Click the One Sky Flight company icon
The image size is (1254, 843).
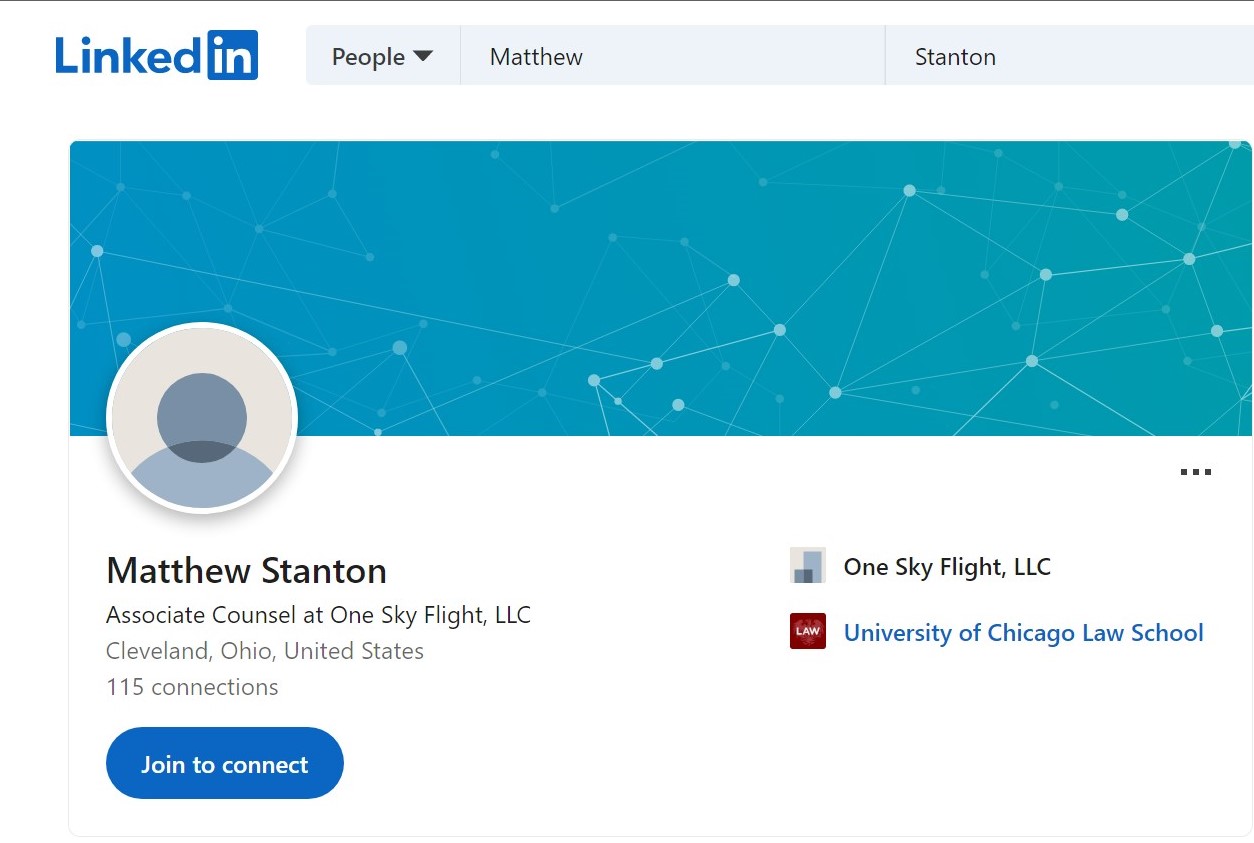[807, 566]
